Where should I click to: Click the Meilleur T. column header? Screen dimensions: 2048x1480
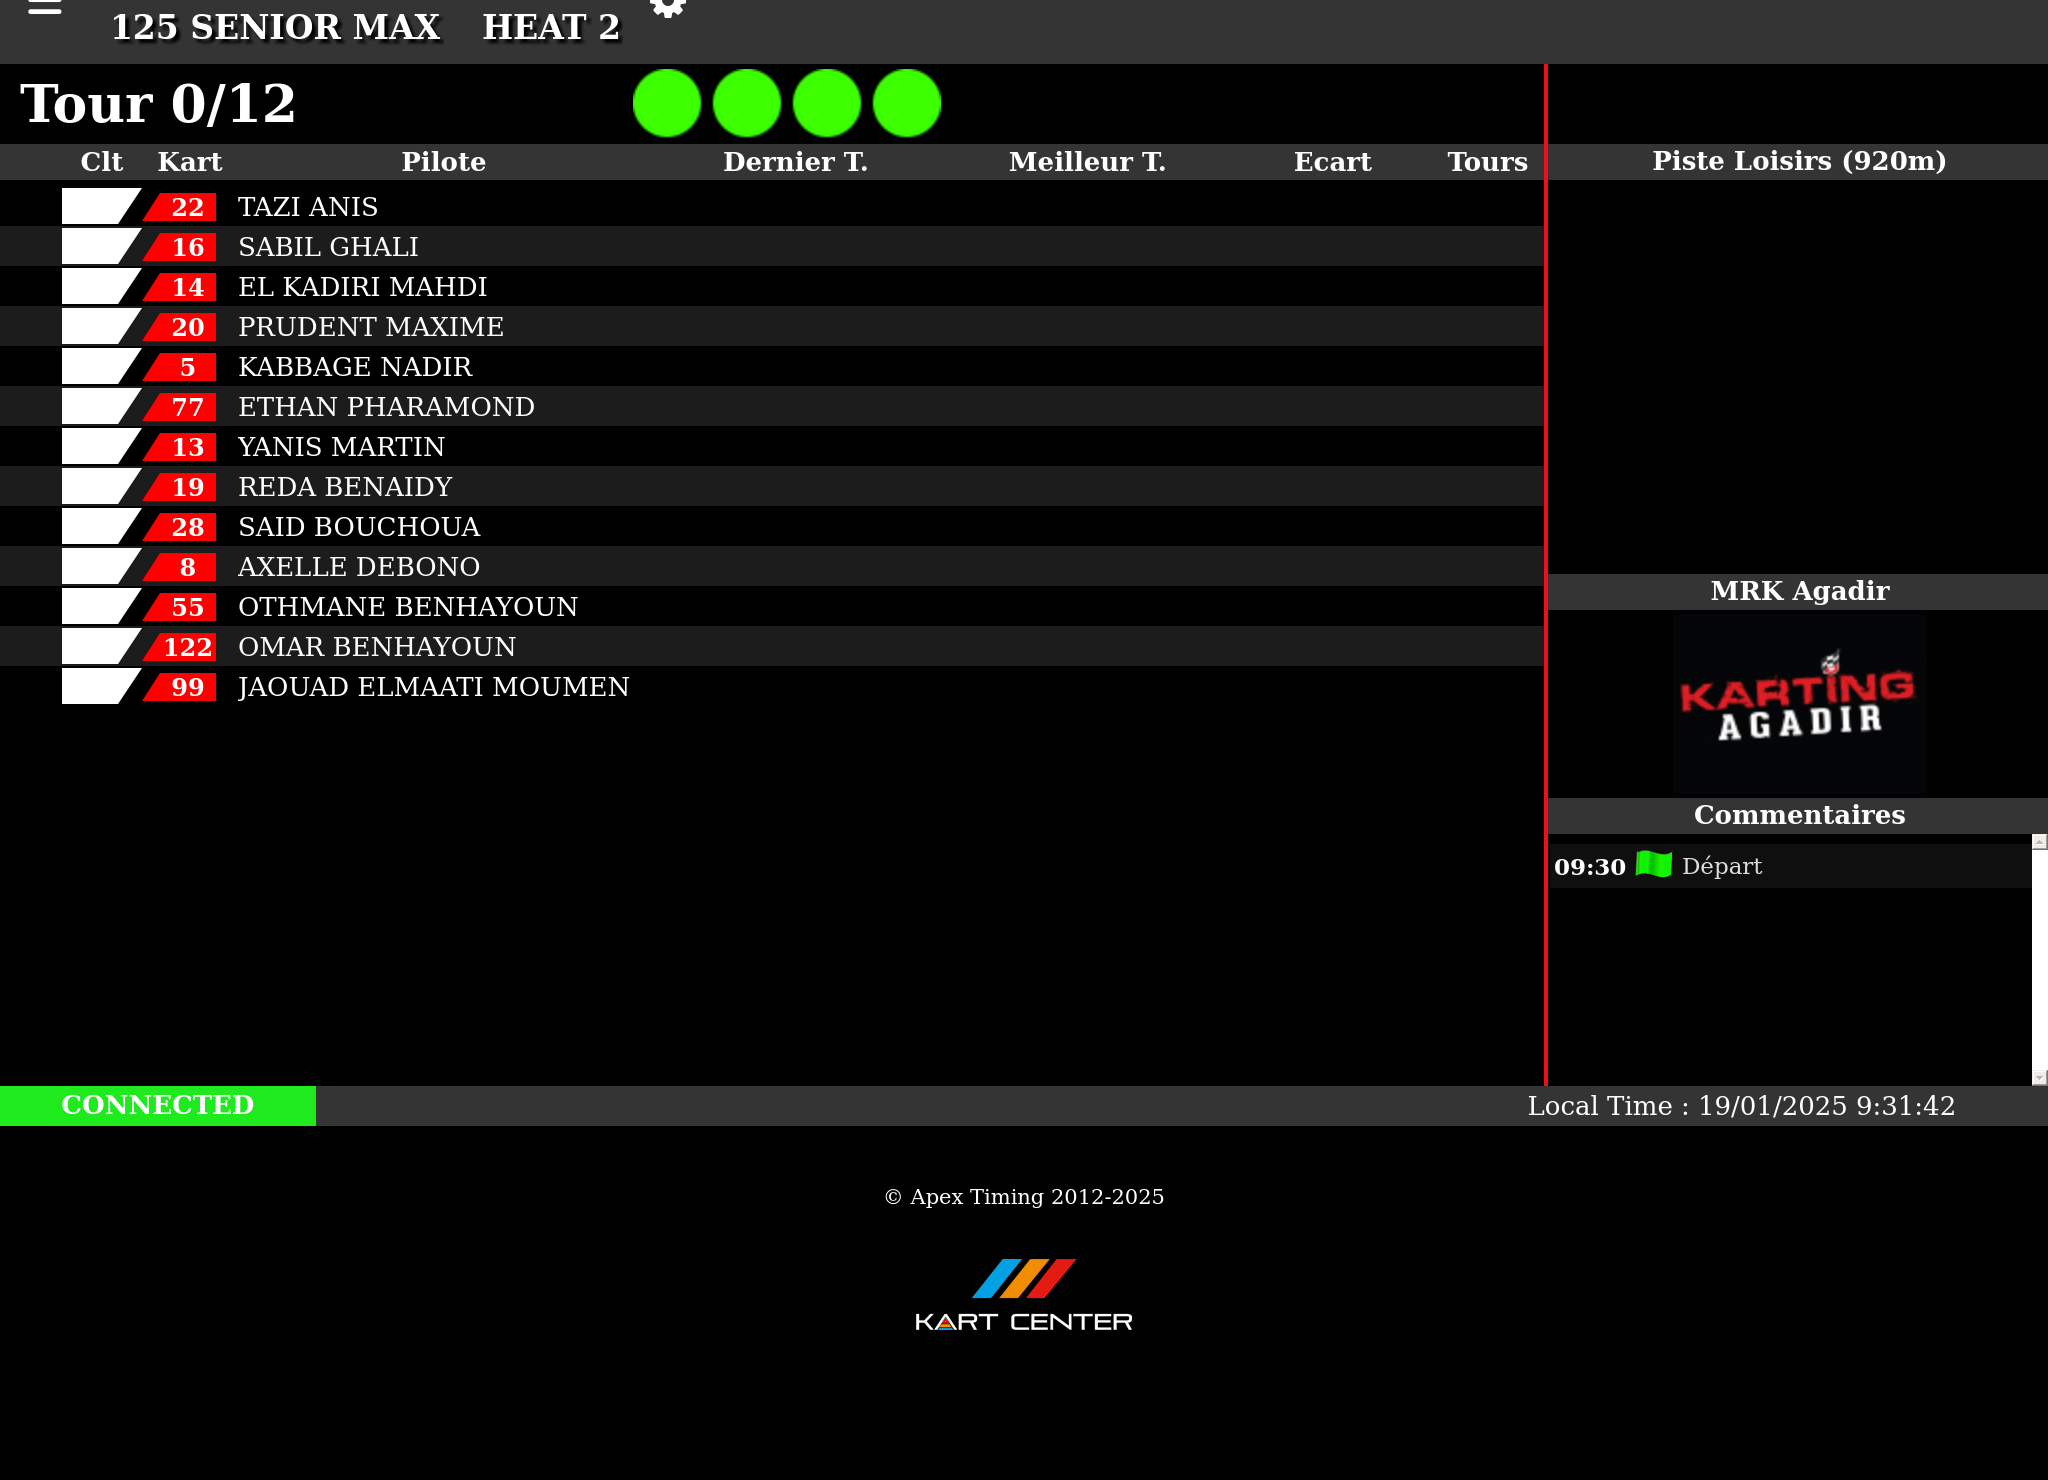click(1087, 162)
